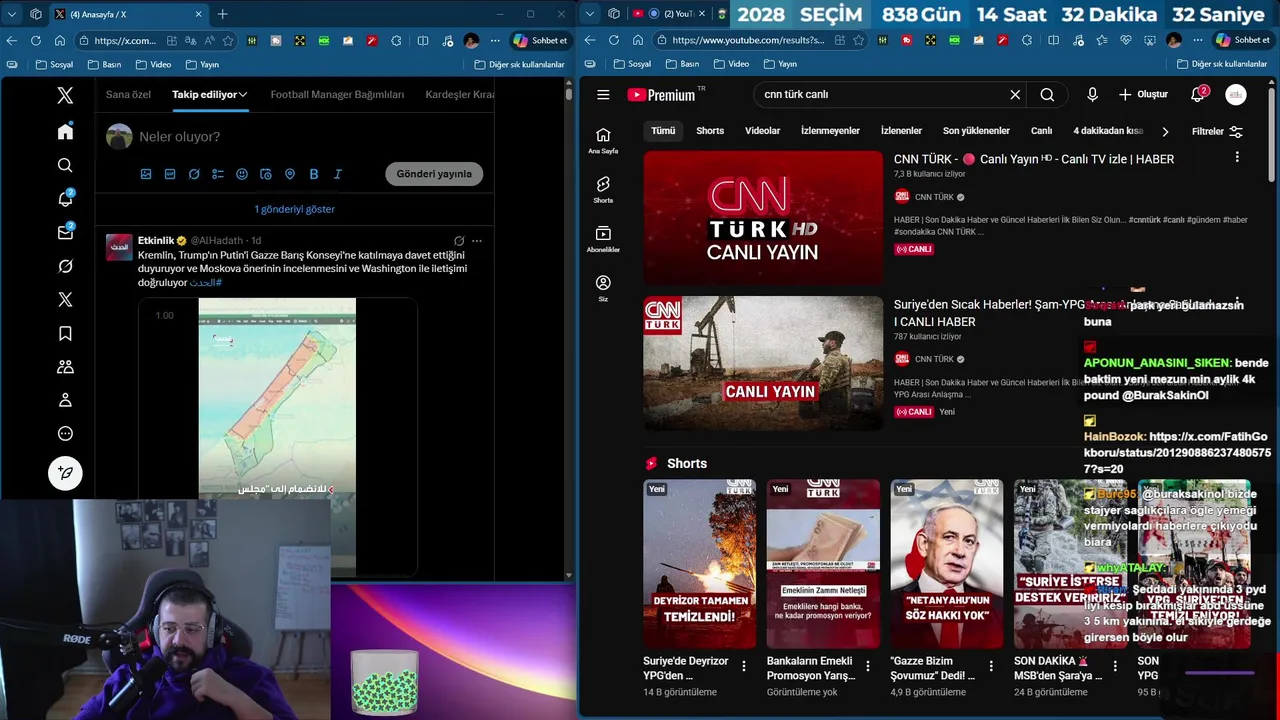Switch to Sana özel tab
The image size is (1280, 720).
(128, 94)
